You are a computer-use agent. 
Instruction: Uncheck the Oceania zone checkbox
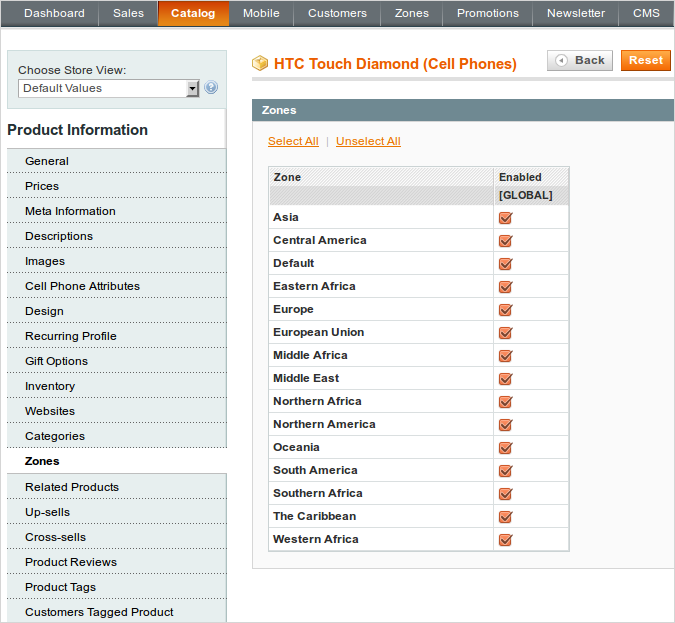click(x=505, y=448)
